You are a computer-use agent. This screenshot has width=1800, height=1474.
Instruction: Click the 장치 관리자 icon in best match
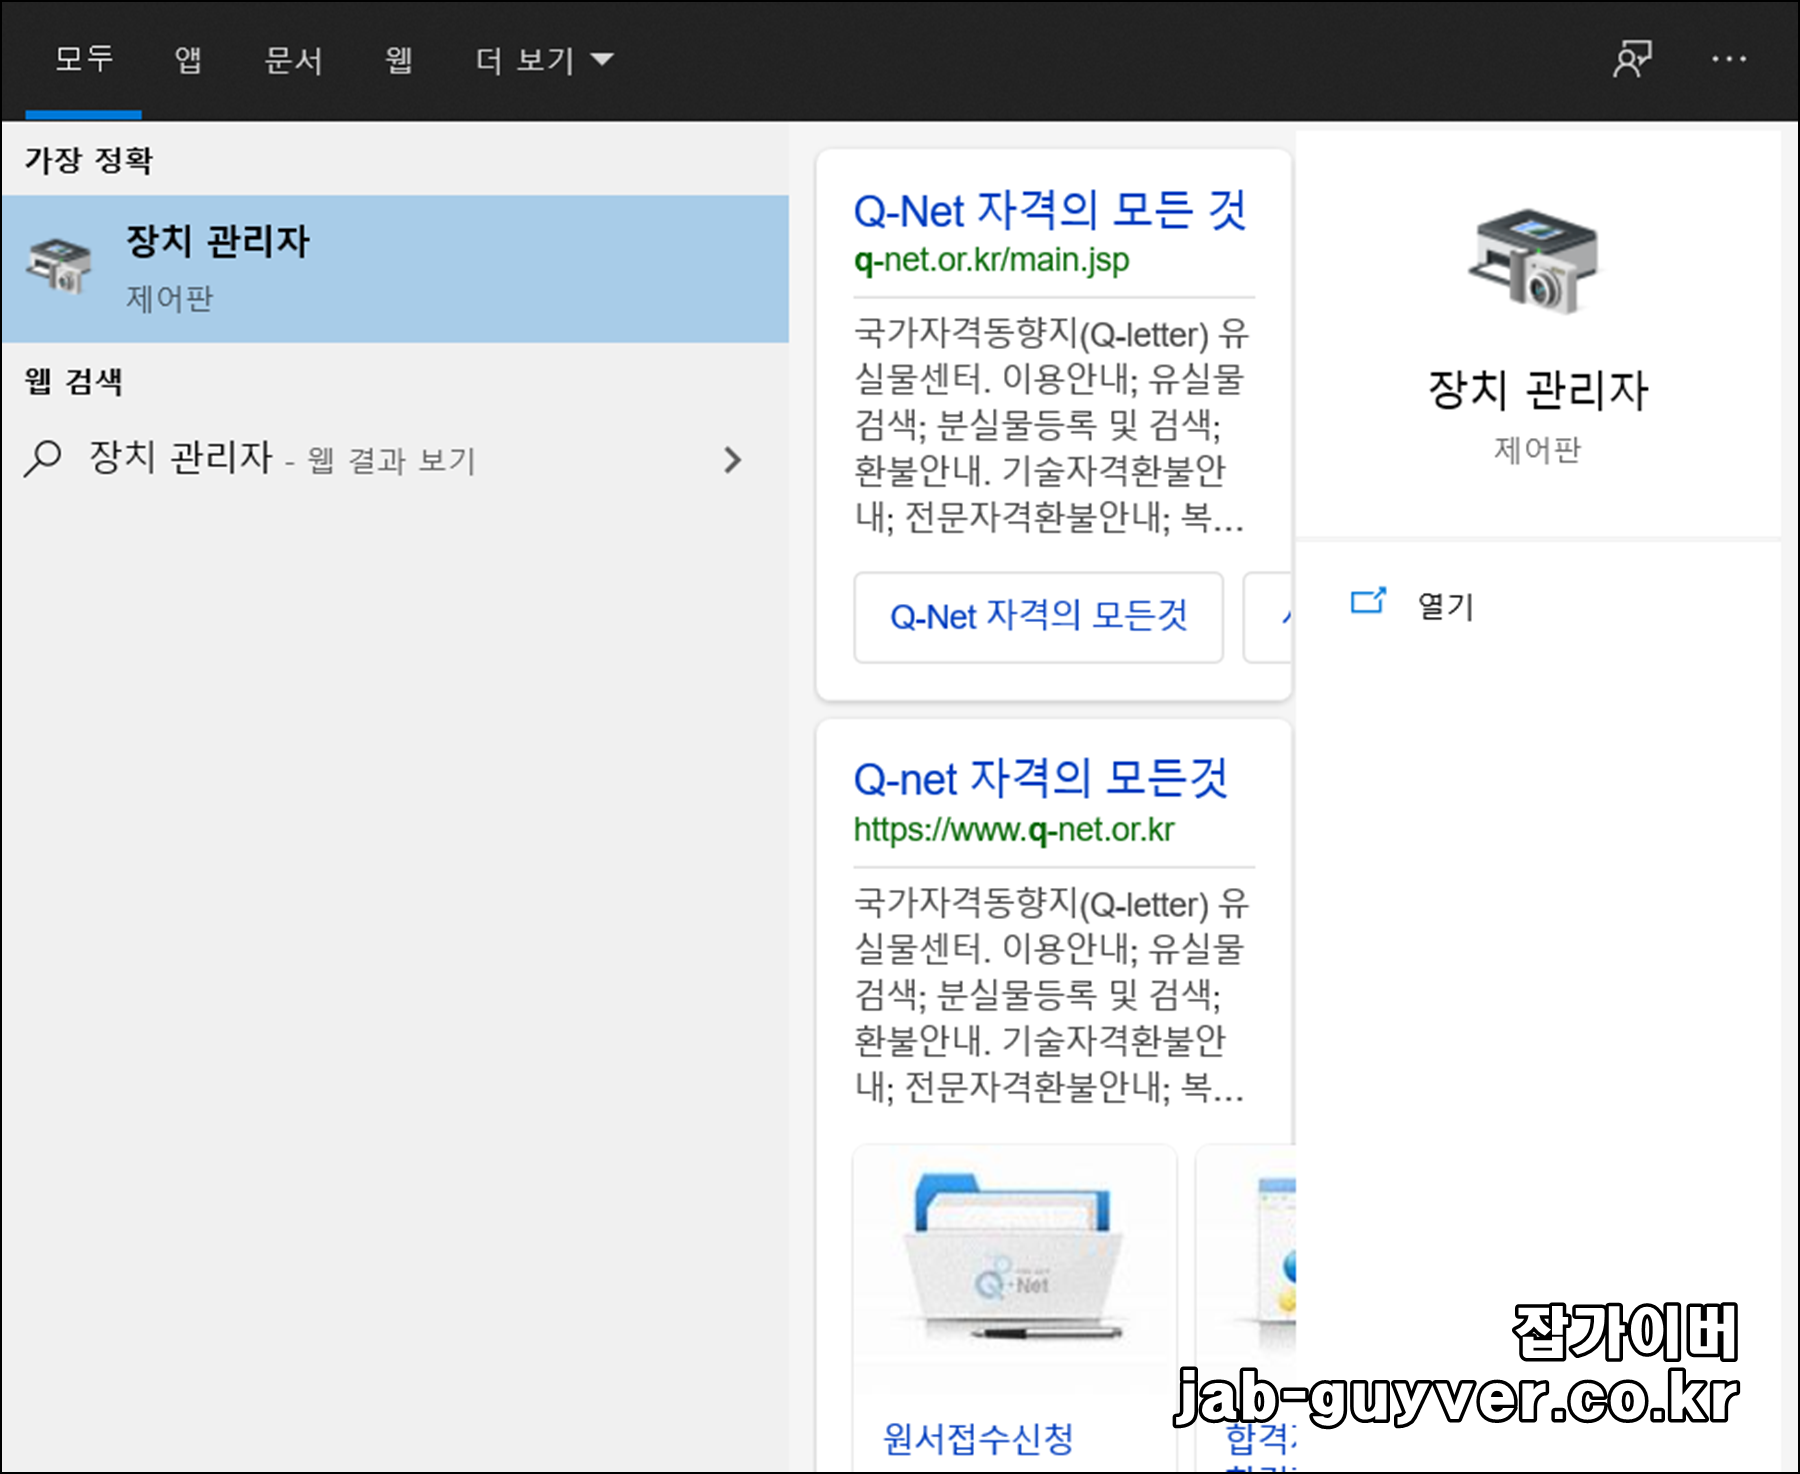point(59,267)
